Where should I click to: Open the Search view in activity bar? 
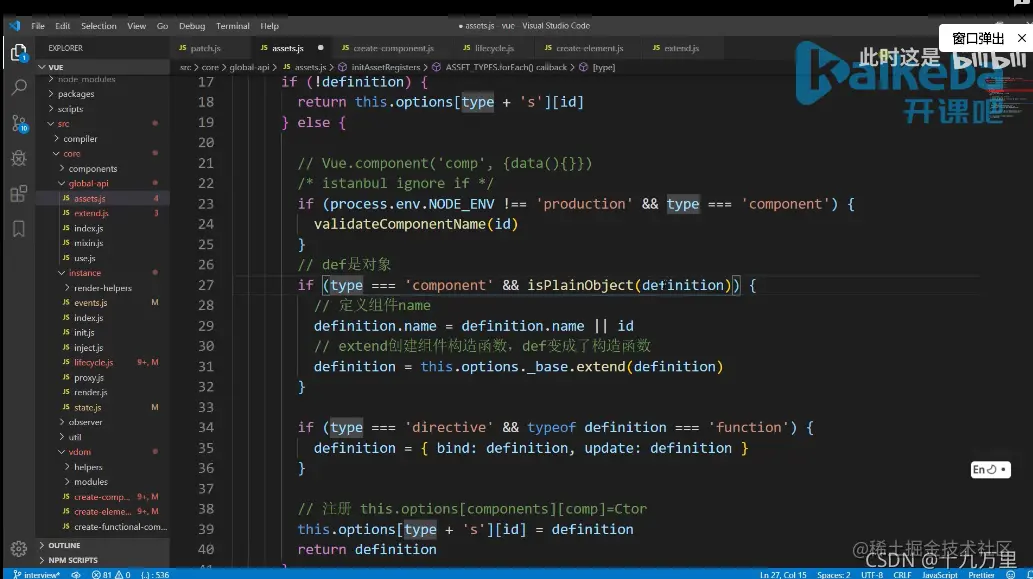[18, 87]
